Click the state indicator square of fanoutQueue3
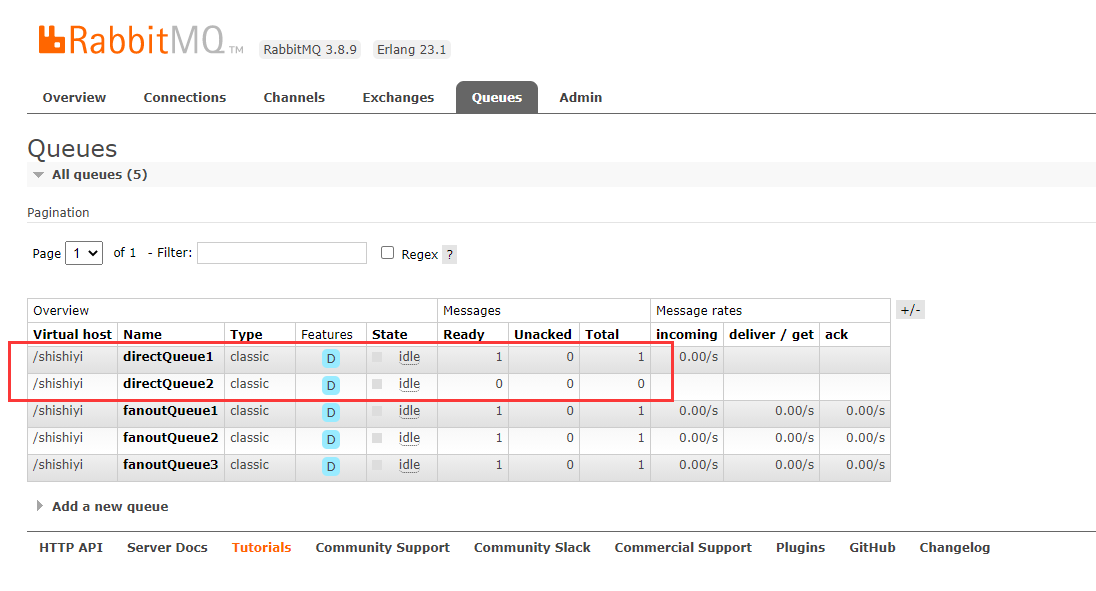 click(377, 465)
